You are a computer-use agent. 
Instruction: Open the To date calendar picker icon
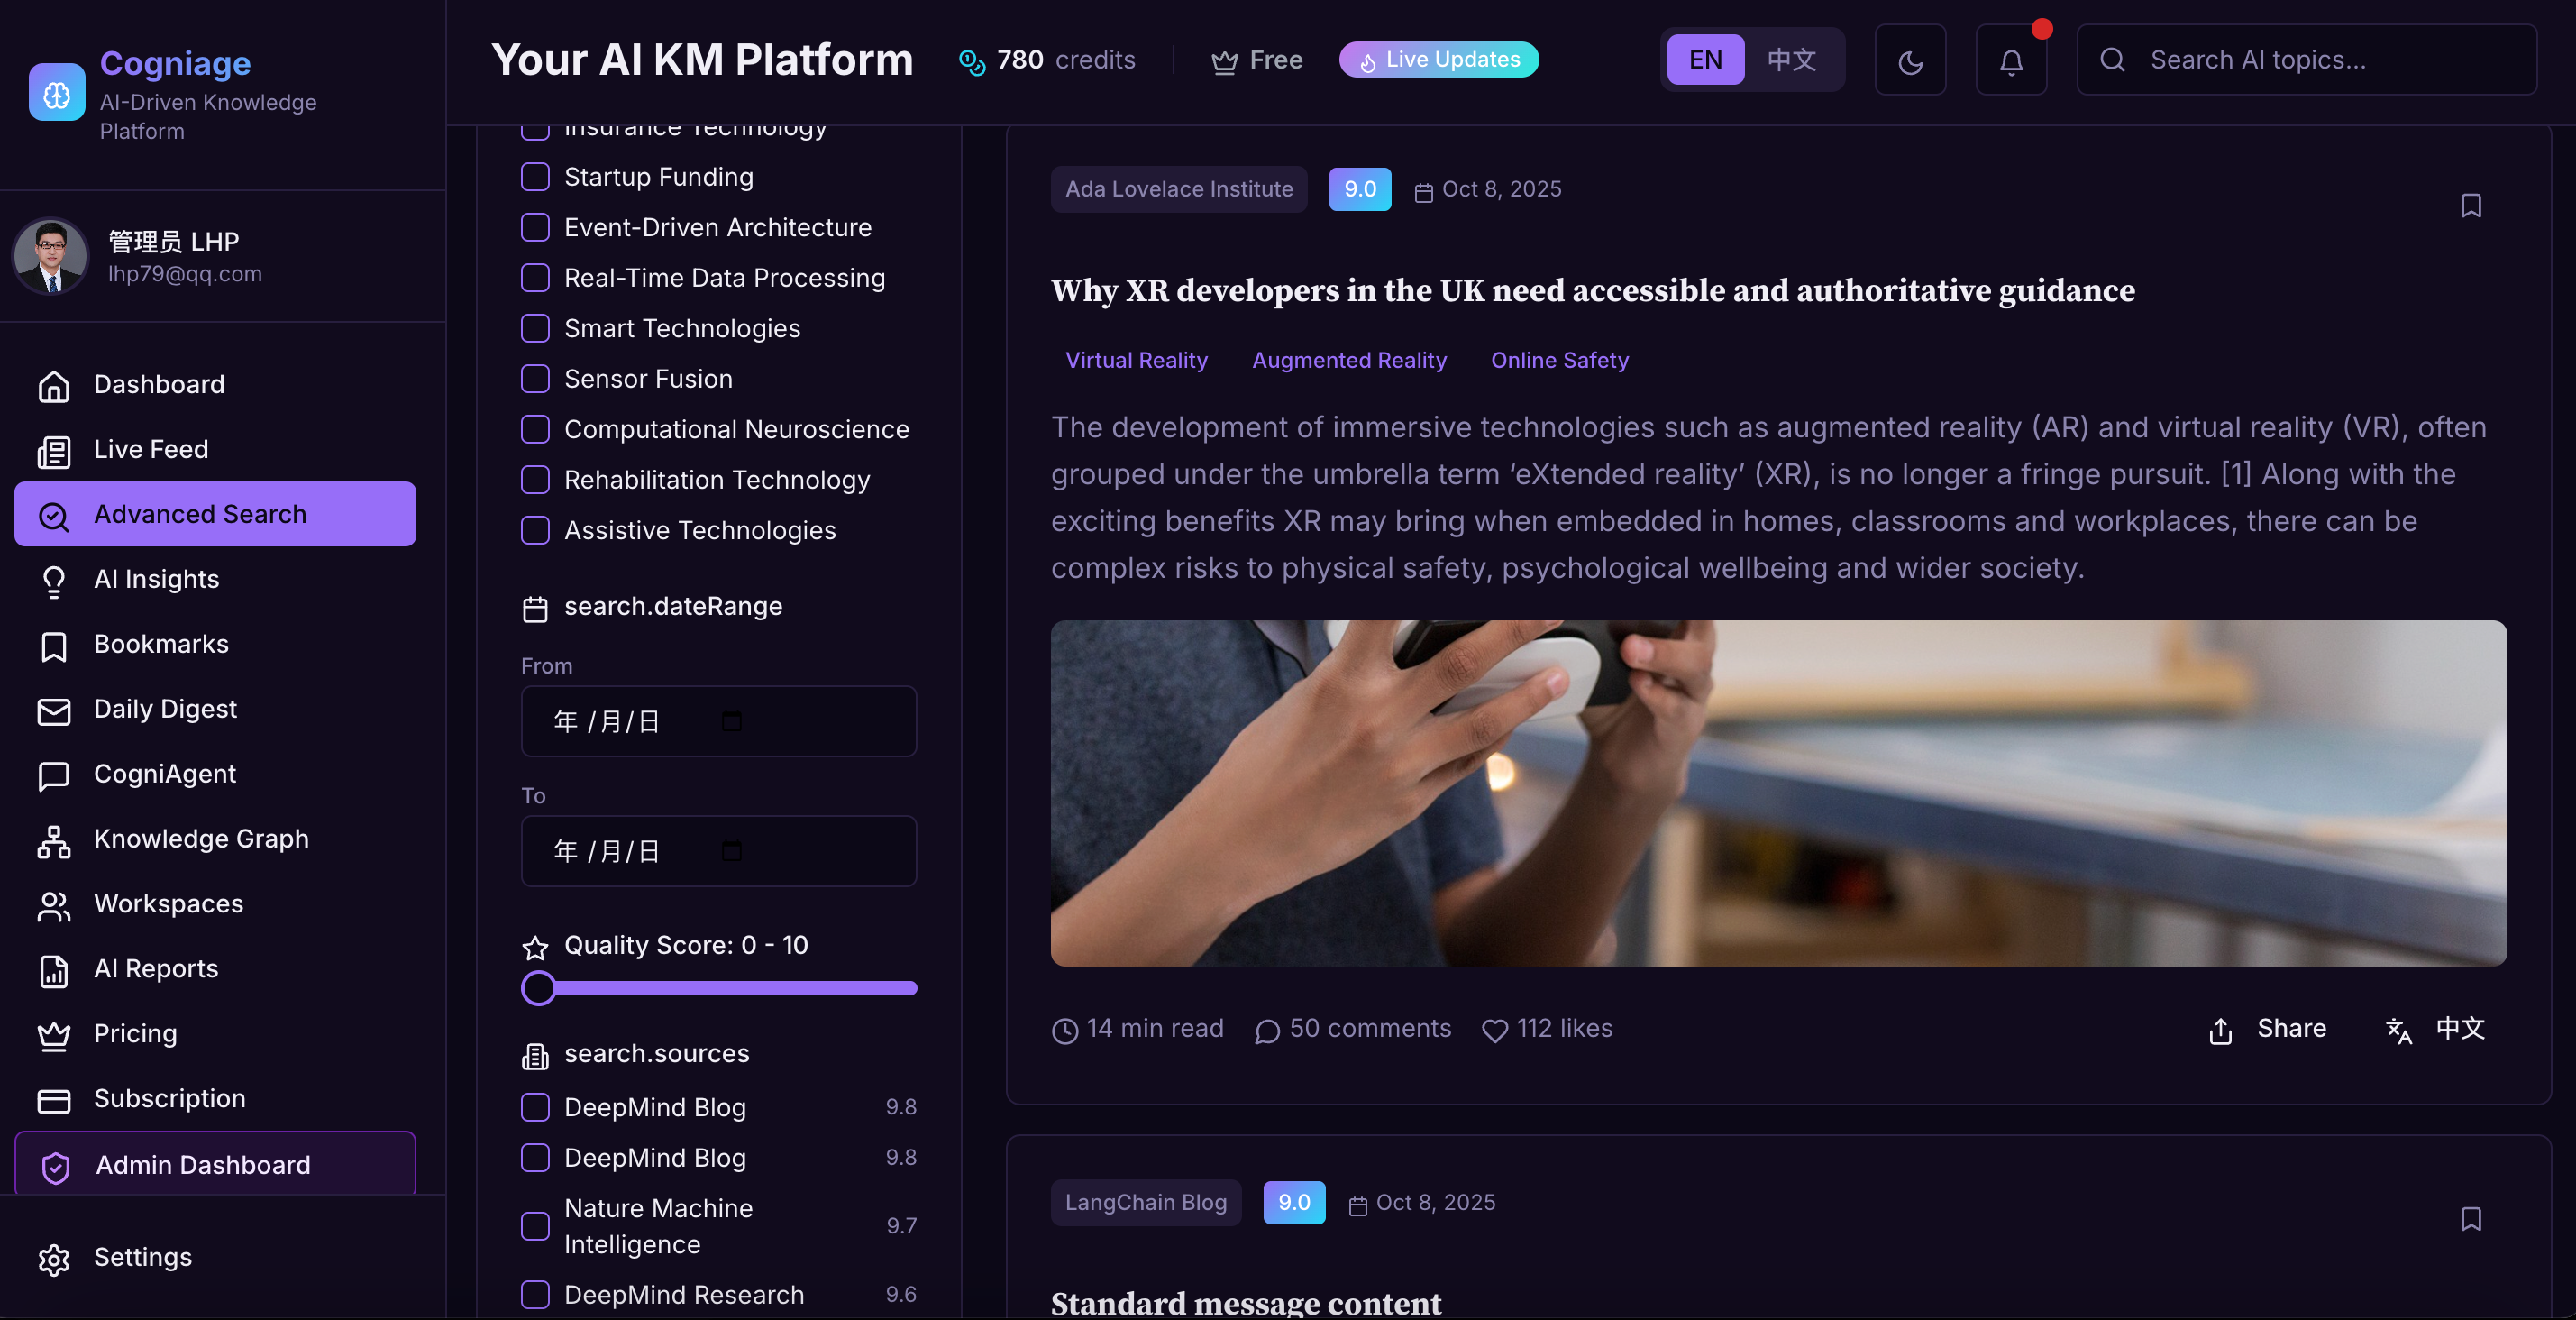(732, 851)
